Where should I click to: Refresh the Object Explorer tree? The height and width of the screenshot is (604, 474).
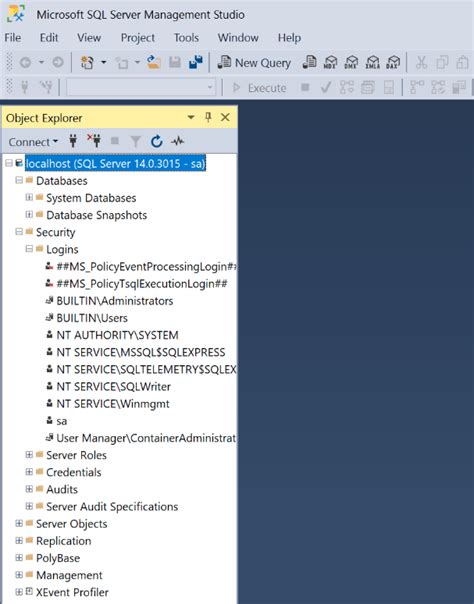(x=156, y=141)
